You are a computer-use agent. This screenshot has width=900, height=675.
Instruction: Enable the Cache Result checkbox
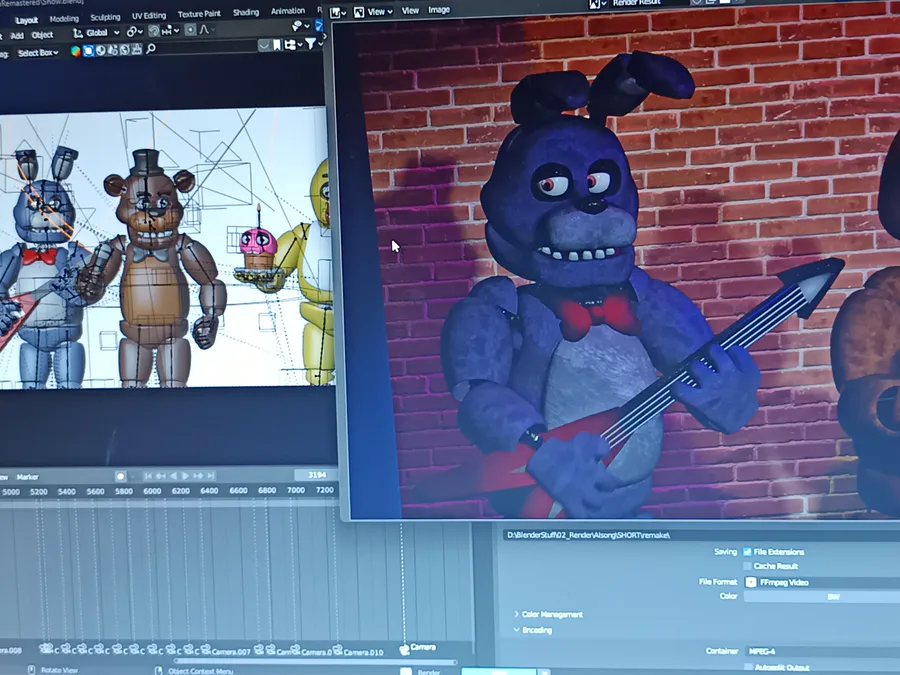coord(747,567)
